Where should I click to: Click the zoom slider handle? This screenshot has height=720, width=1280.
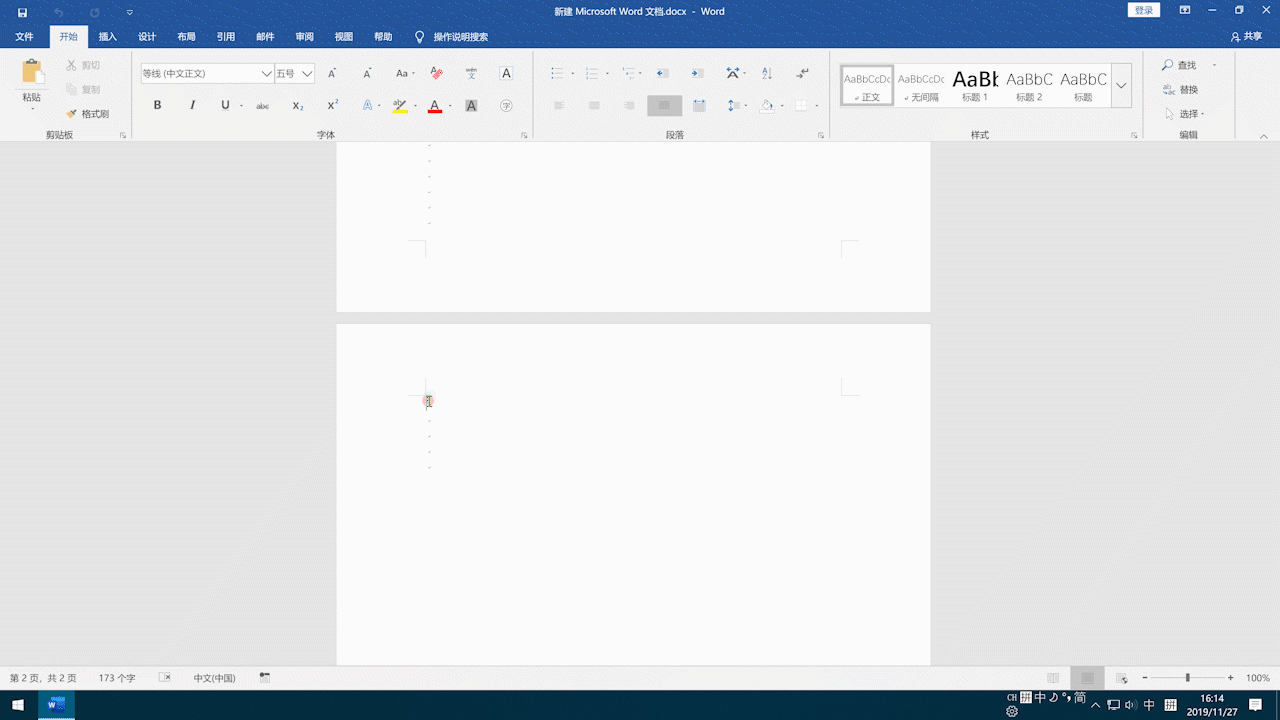point(1187,678)
